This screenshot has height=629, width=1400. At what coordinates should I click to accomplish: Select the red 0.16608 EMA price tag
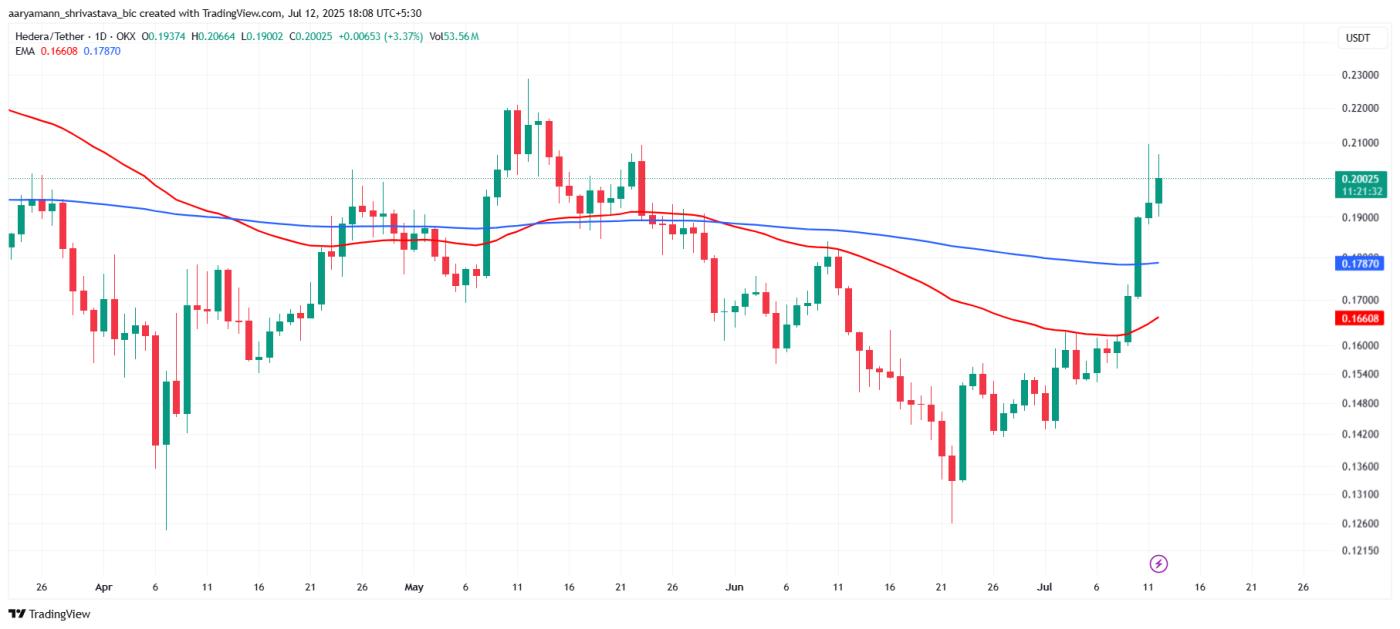(1359, 318)
